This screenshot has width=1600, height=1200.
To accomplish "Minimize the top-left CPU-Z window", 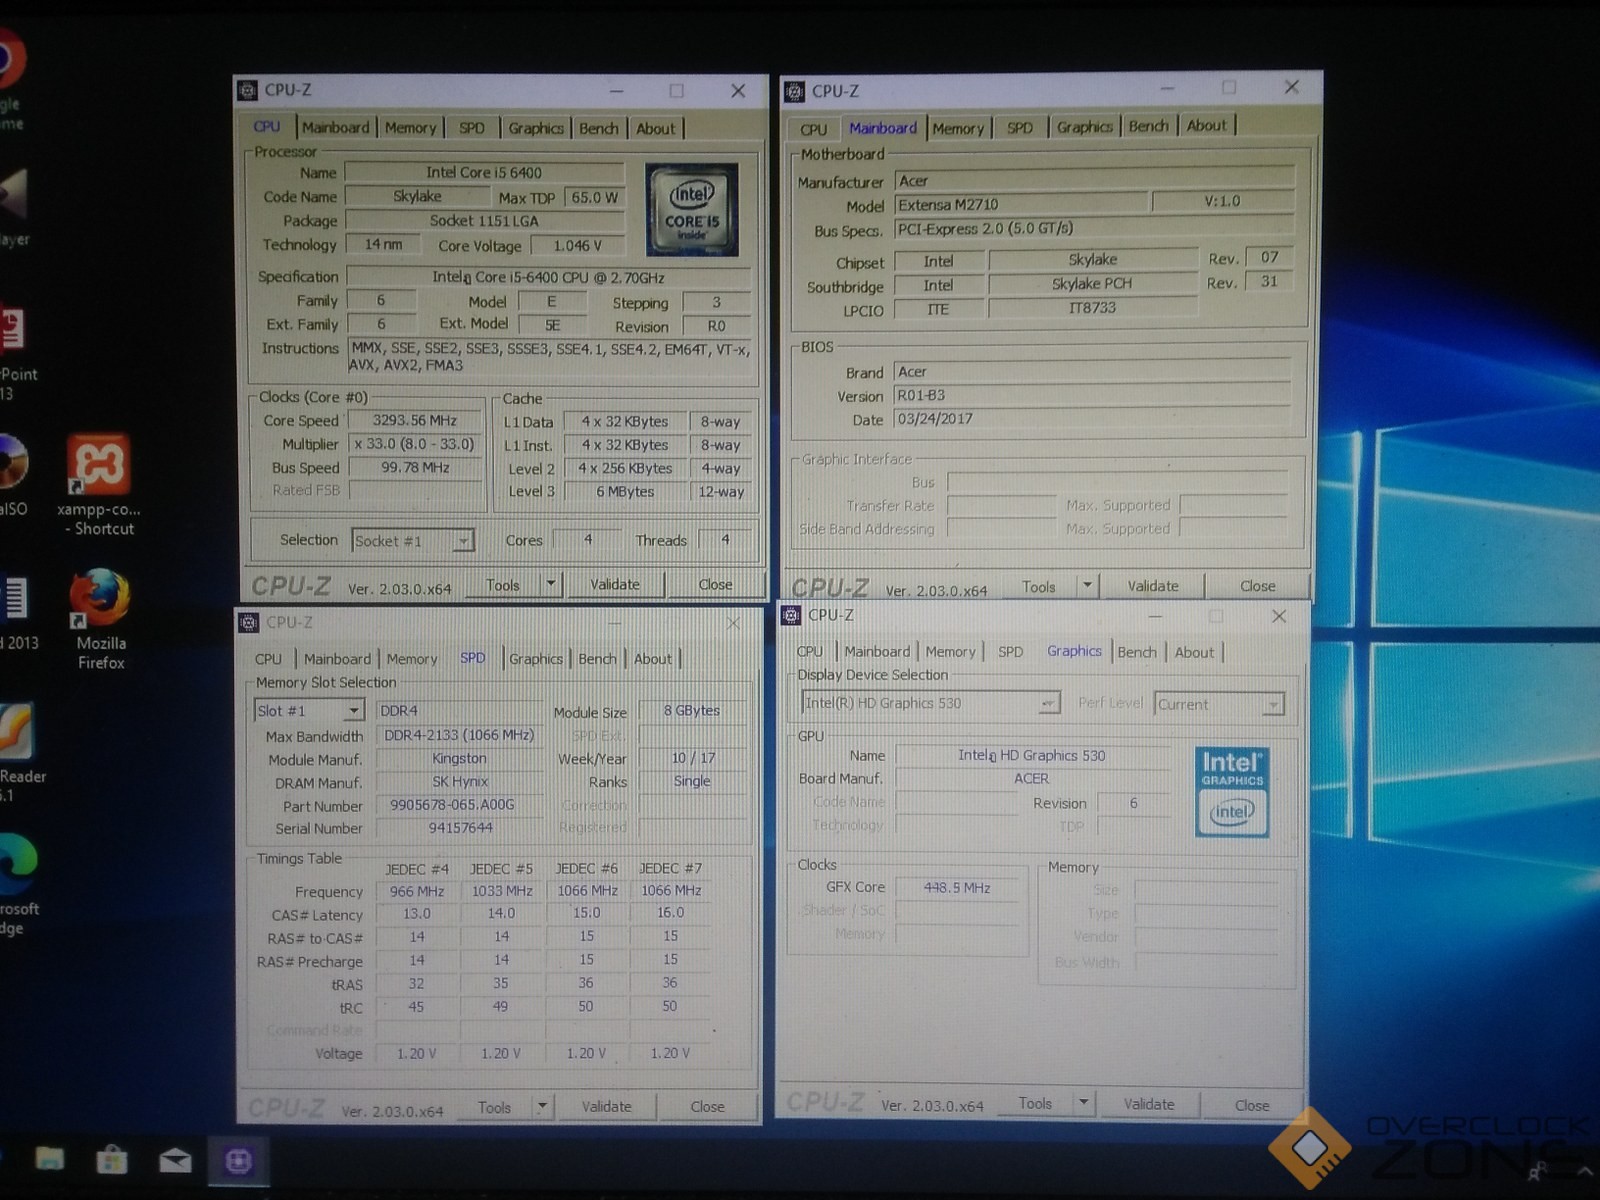I will (617, 91).
